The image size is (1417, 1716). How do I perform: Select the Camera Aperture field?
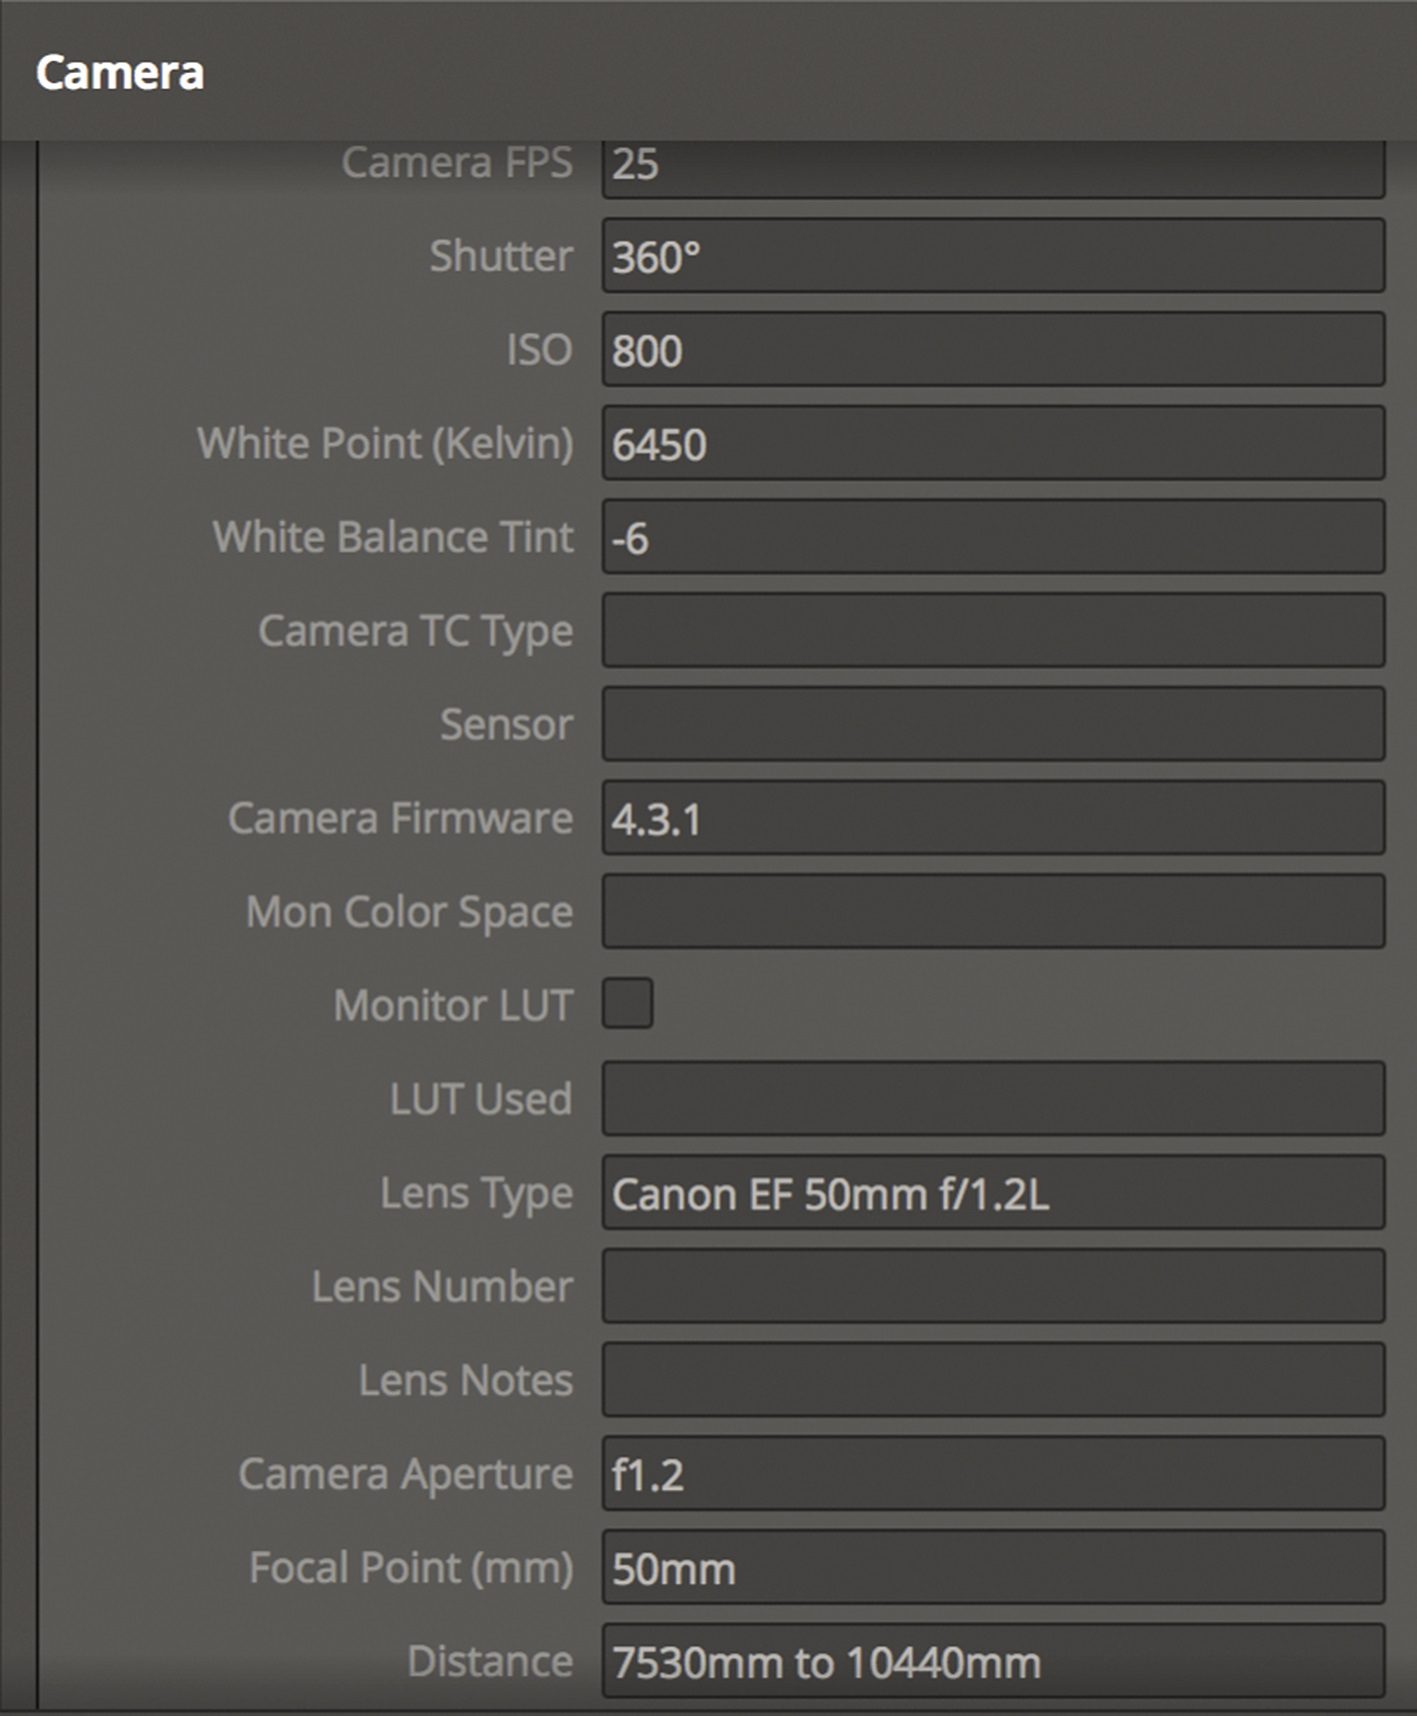tap(992, 1474)
